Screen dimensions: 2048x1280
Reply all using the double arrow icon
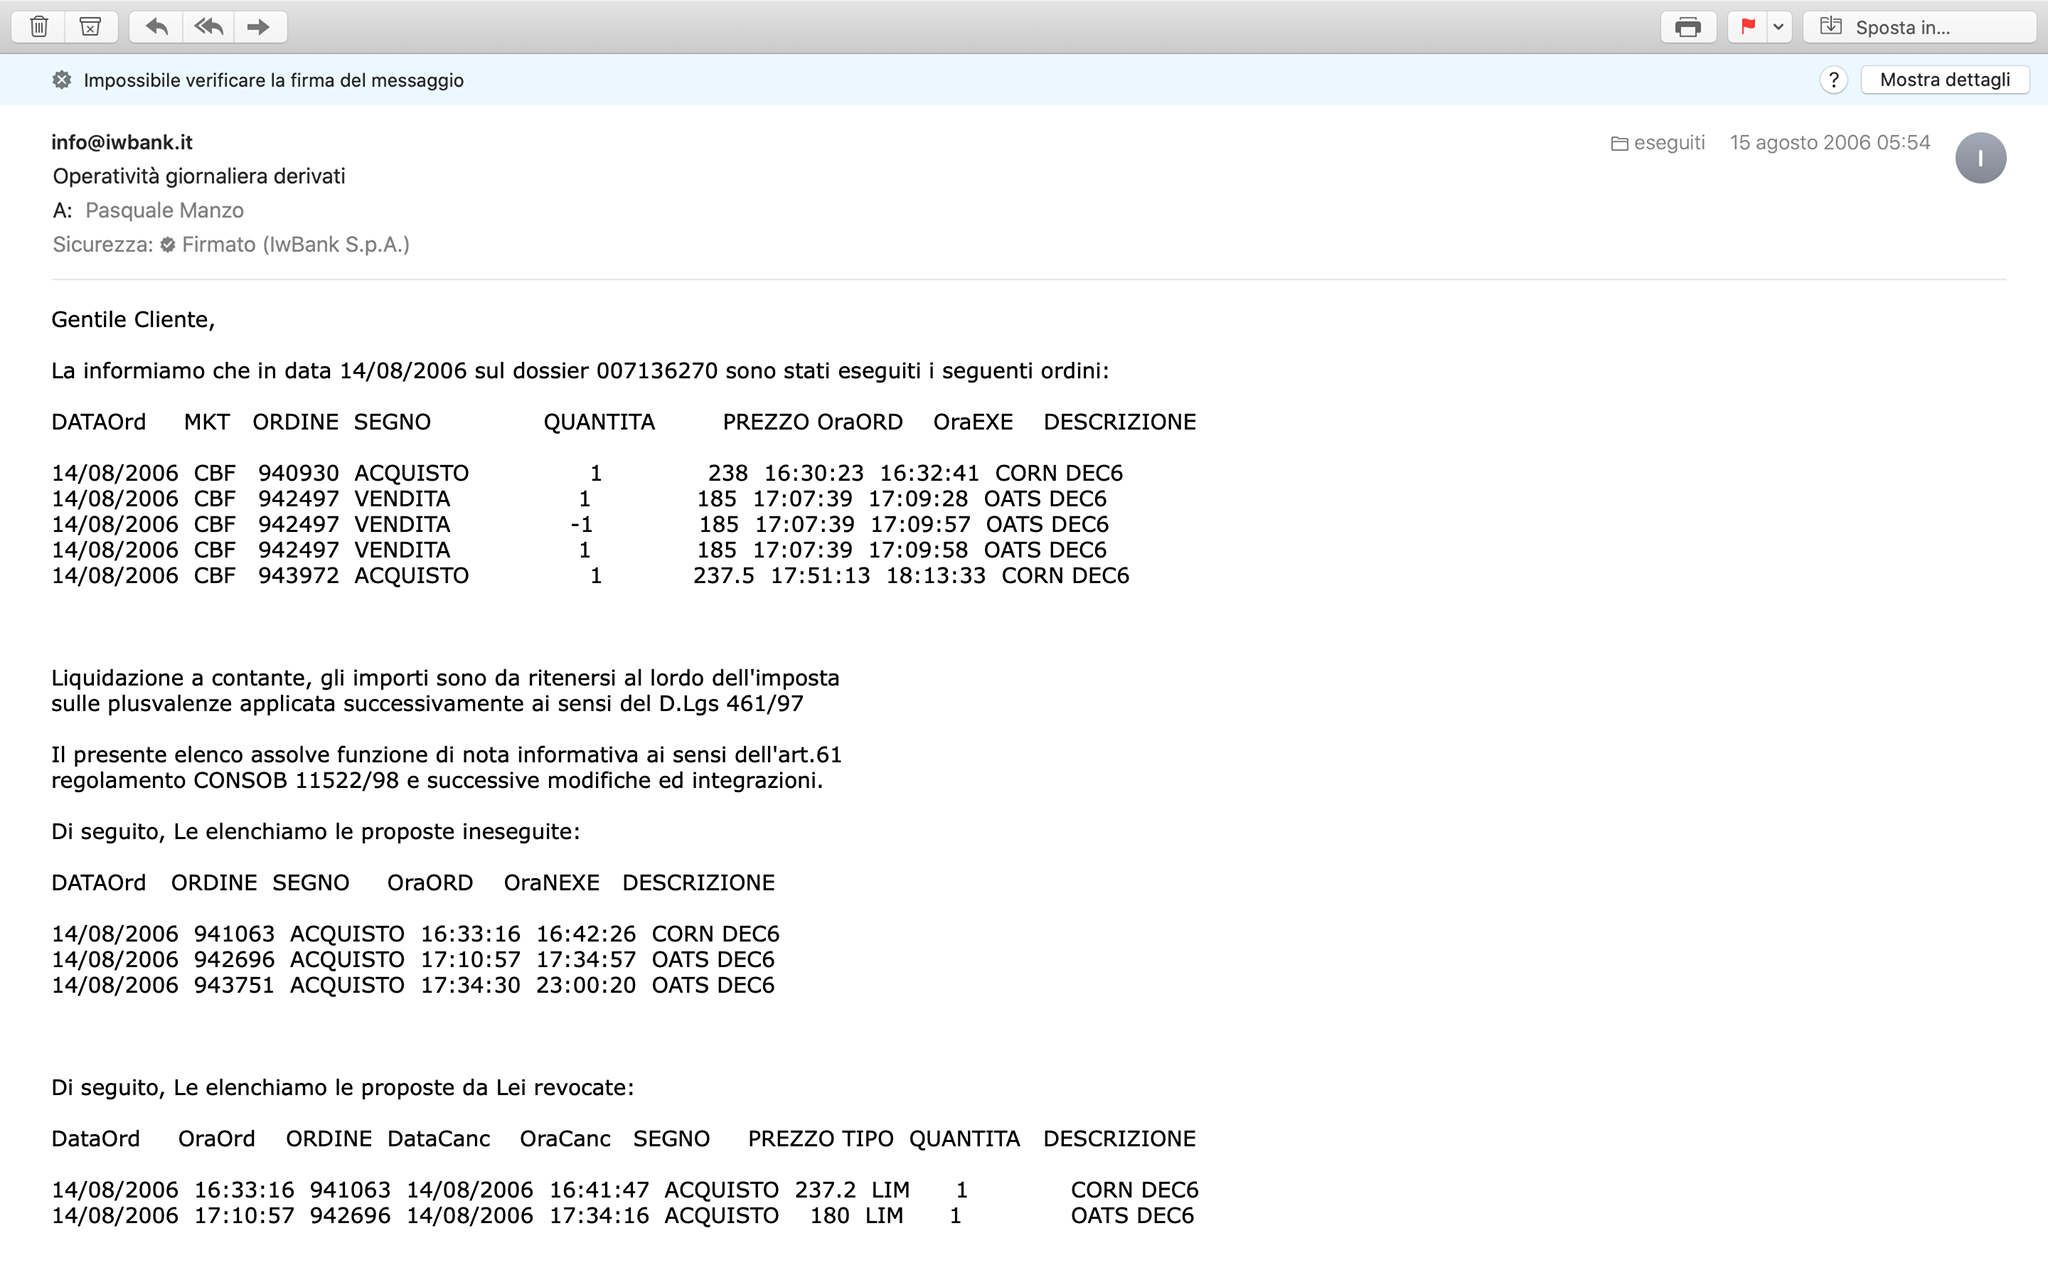[x=208, y=27]
